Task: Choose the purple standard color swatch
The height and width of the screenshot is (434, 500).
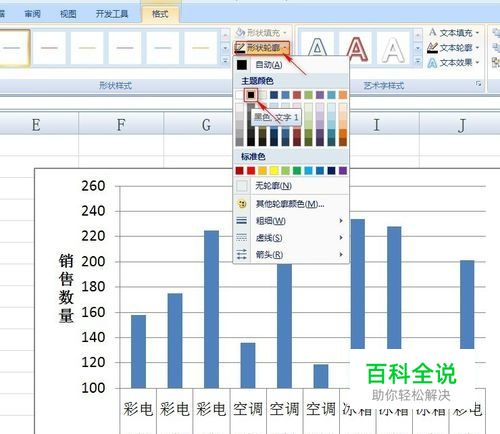Action: click(343, 171)
